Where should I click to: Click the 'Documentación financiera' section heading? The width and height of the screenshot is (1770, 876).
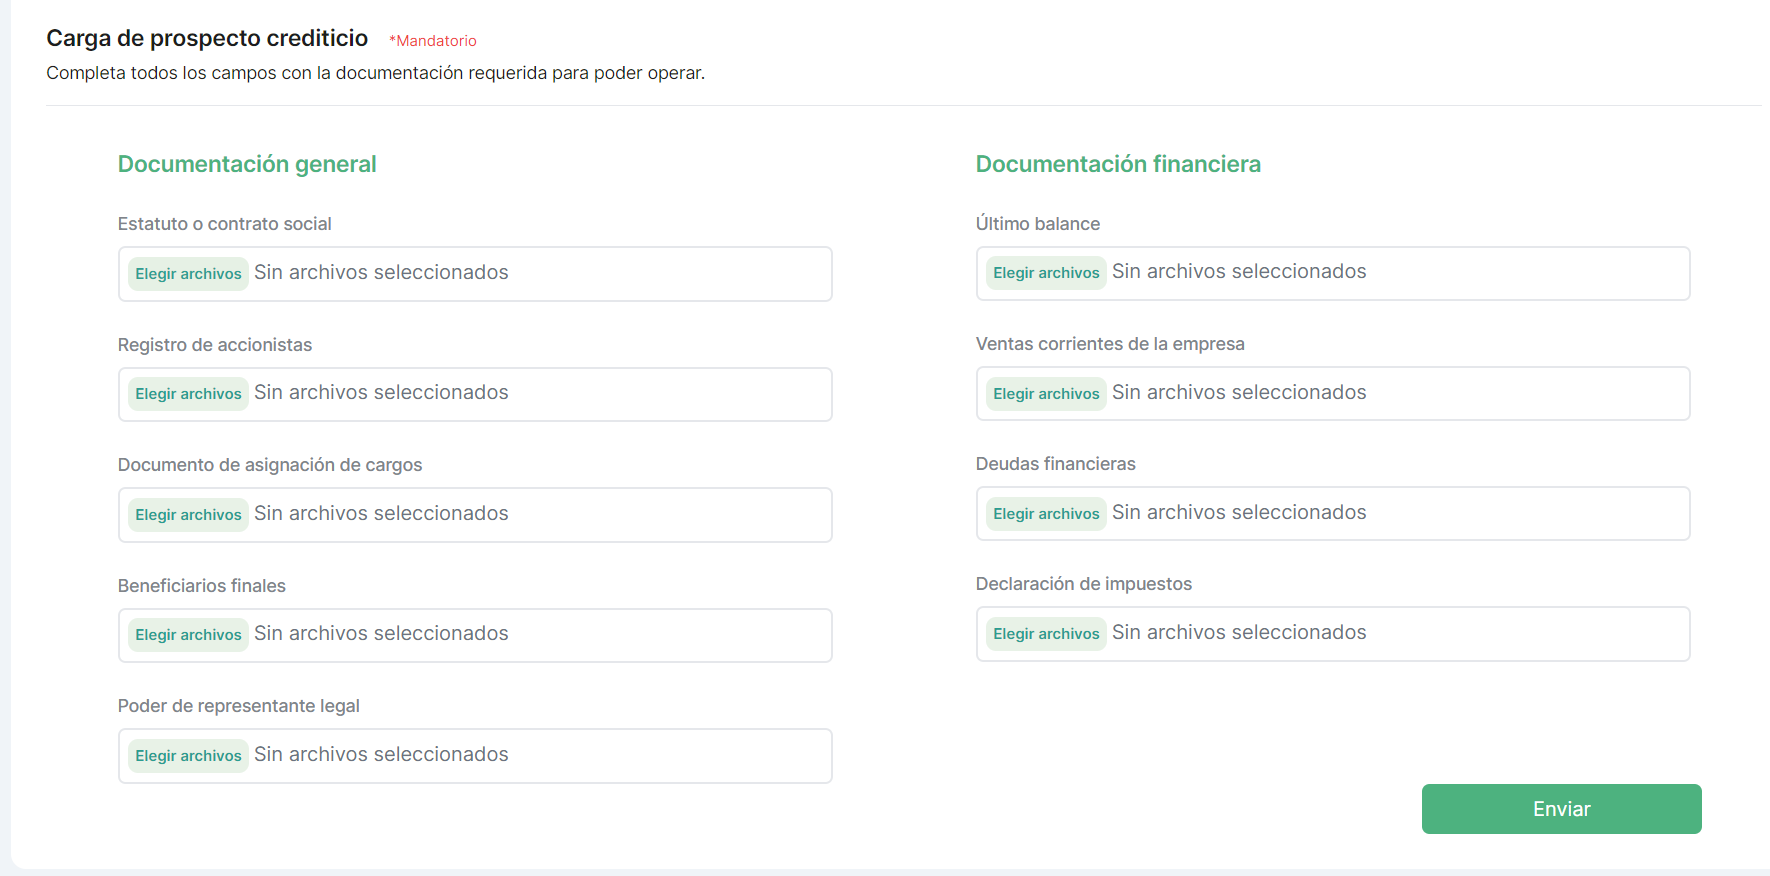click(x=1118, y=164)
